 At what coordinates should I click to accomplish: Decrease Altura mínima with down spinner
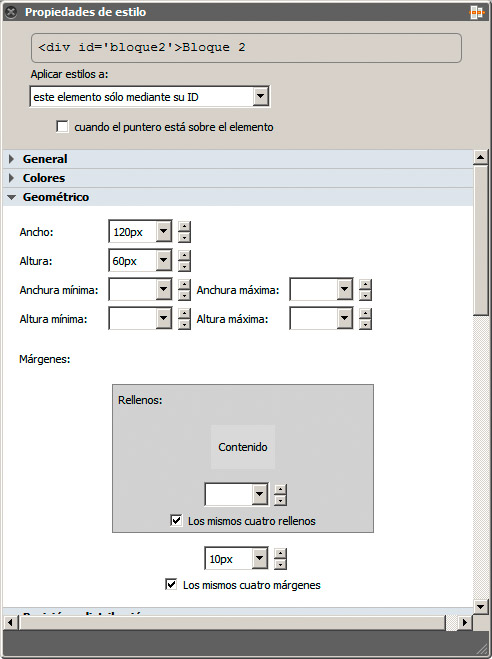coord(184,324)
